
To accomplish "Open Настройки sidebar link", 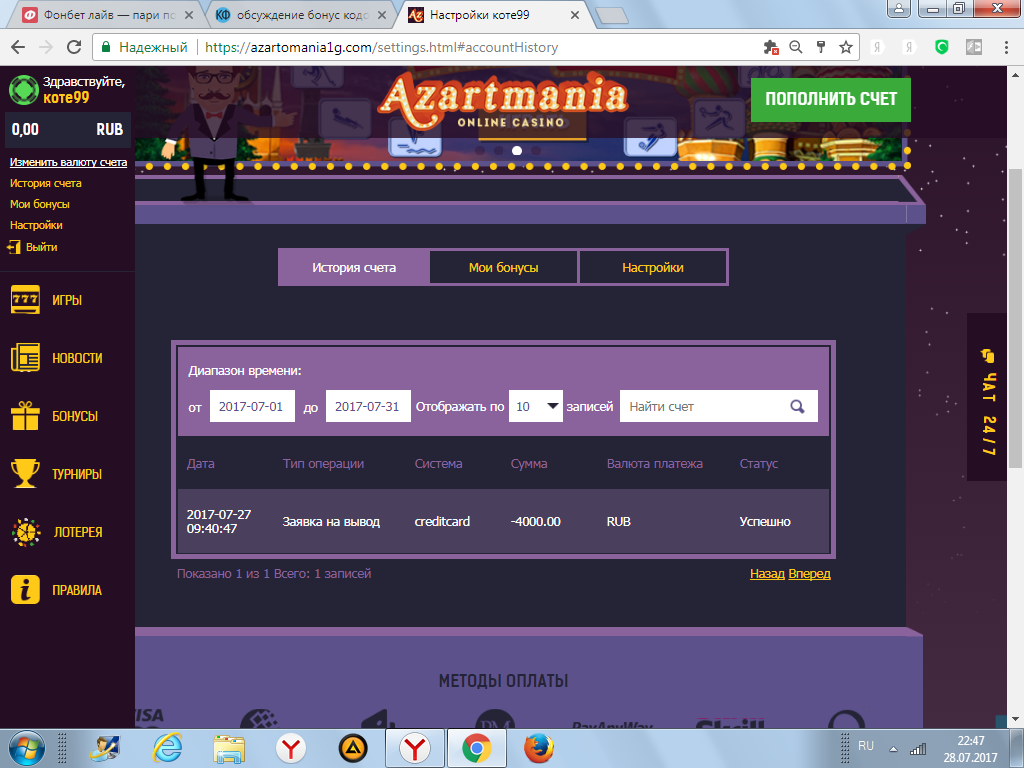I will [x=36, y=225].
